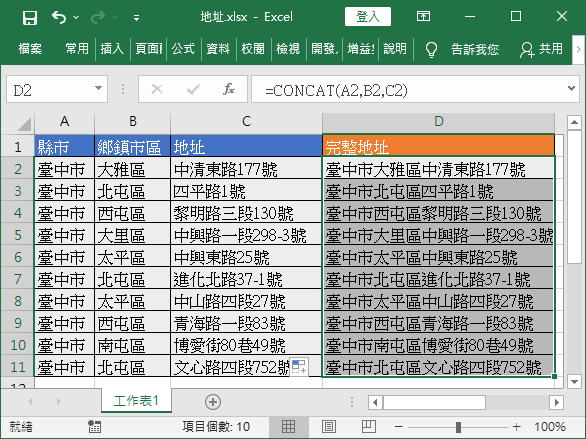Zoom in with the plus button

516,427
